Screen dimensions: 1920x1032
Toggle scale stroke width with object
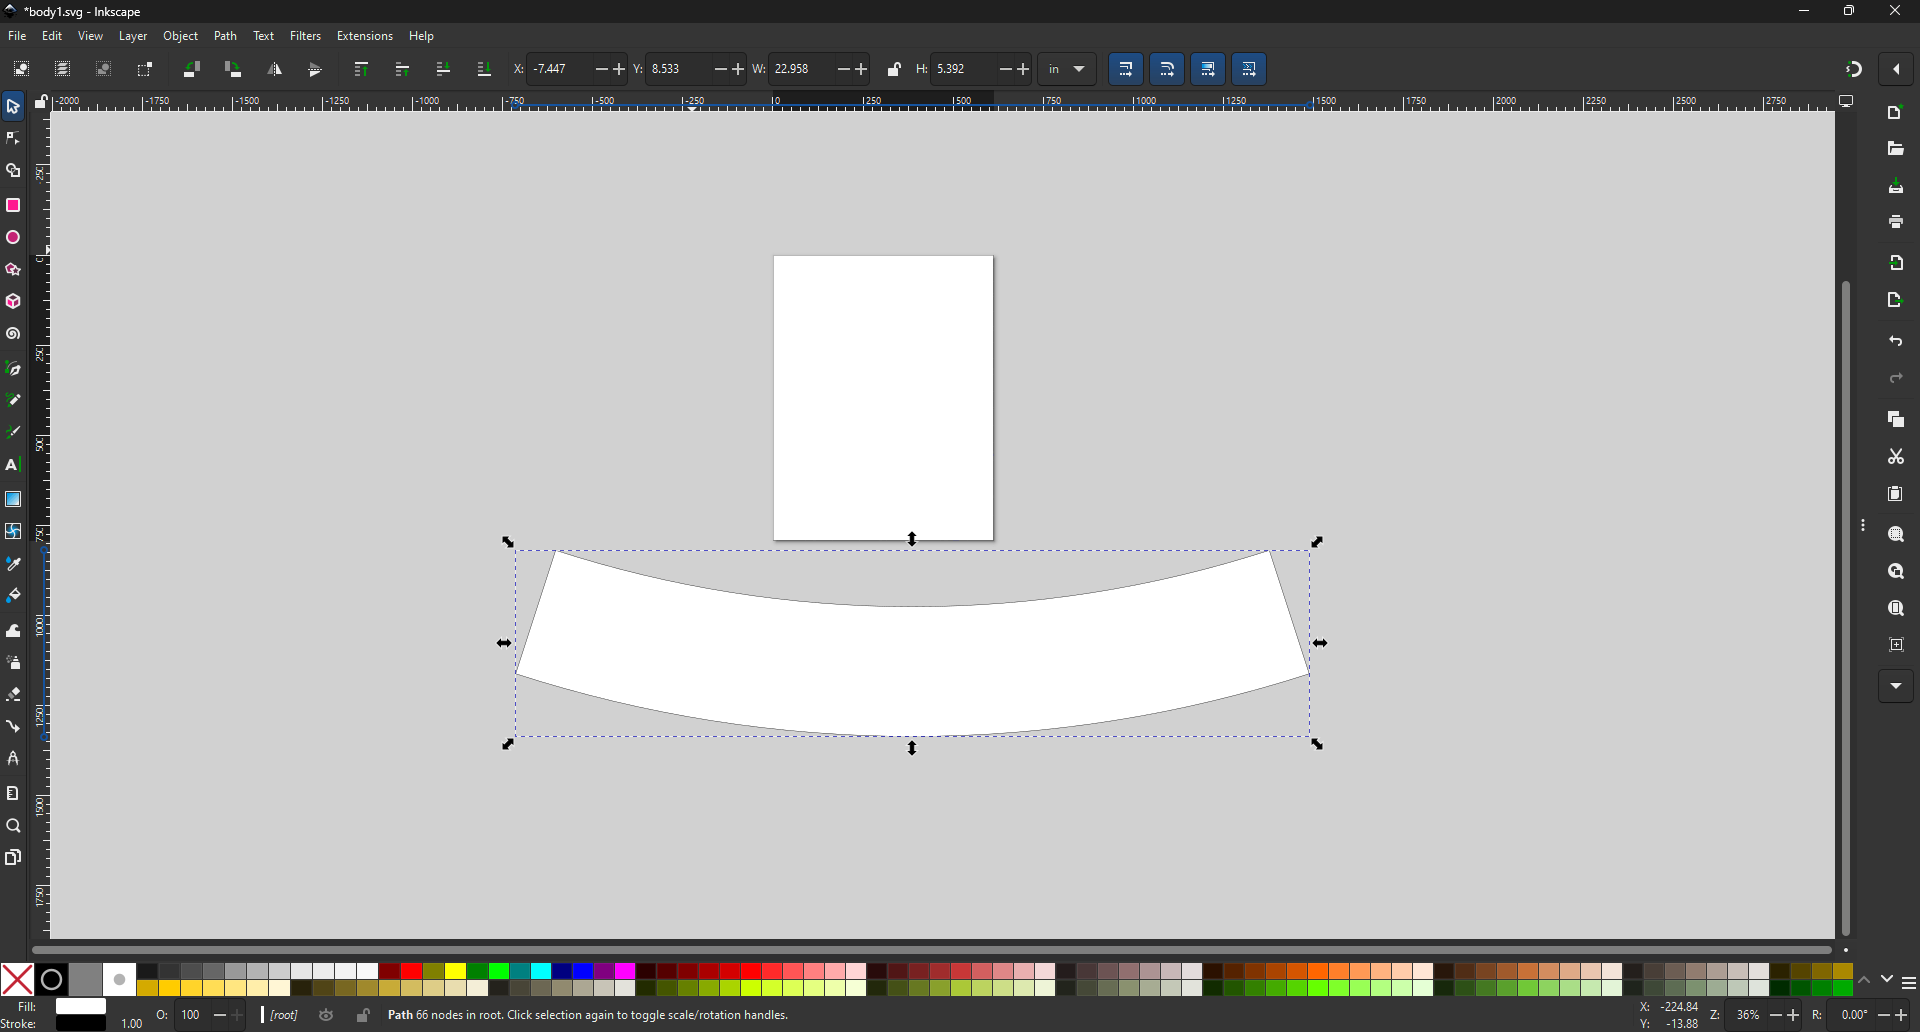pyautogui.click(x=1127, y=70)
